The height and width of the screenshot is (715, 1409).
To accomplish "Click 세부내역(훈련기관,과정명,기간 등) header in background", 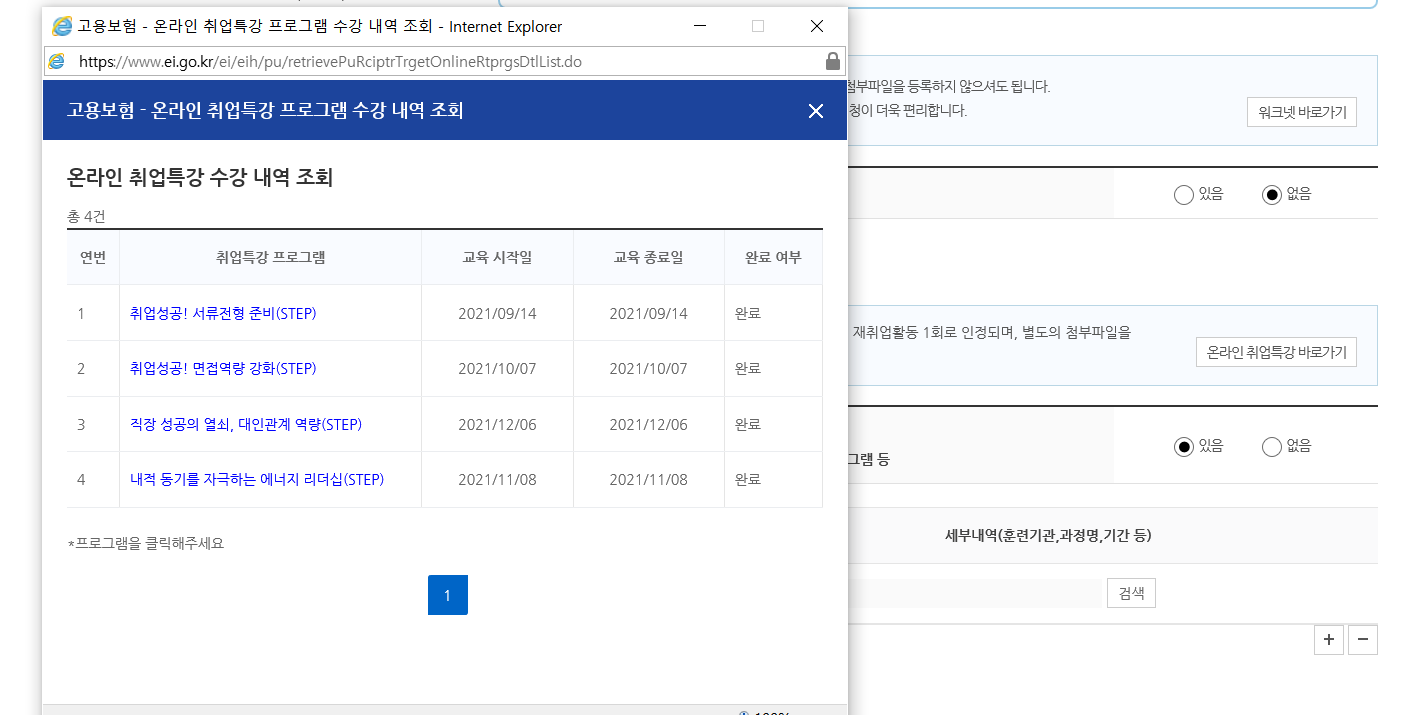I will [1048, 535].
